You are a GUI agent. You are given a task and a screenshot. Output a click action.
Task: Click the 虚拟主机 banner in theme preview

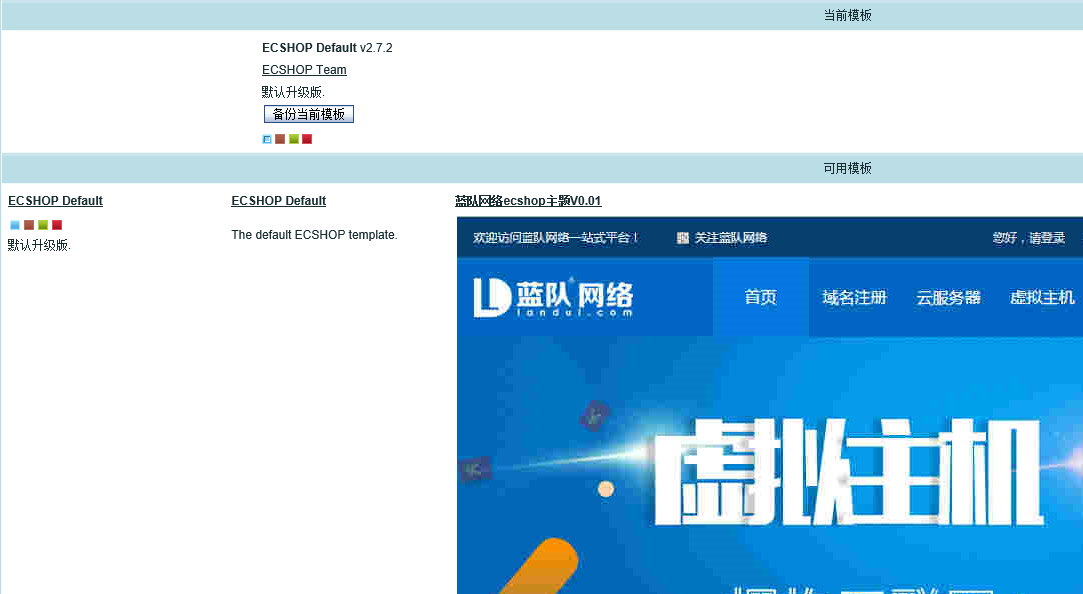pyautogui.click(x=850, y=470)
